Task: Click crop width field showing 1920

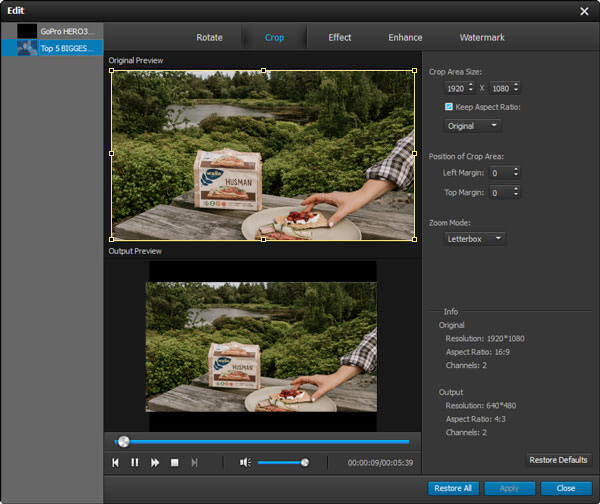Action: (456, 88)
